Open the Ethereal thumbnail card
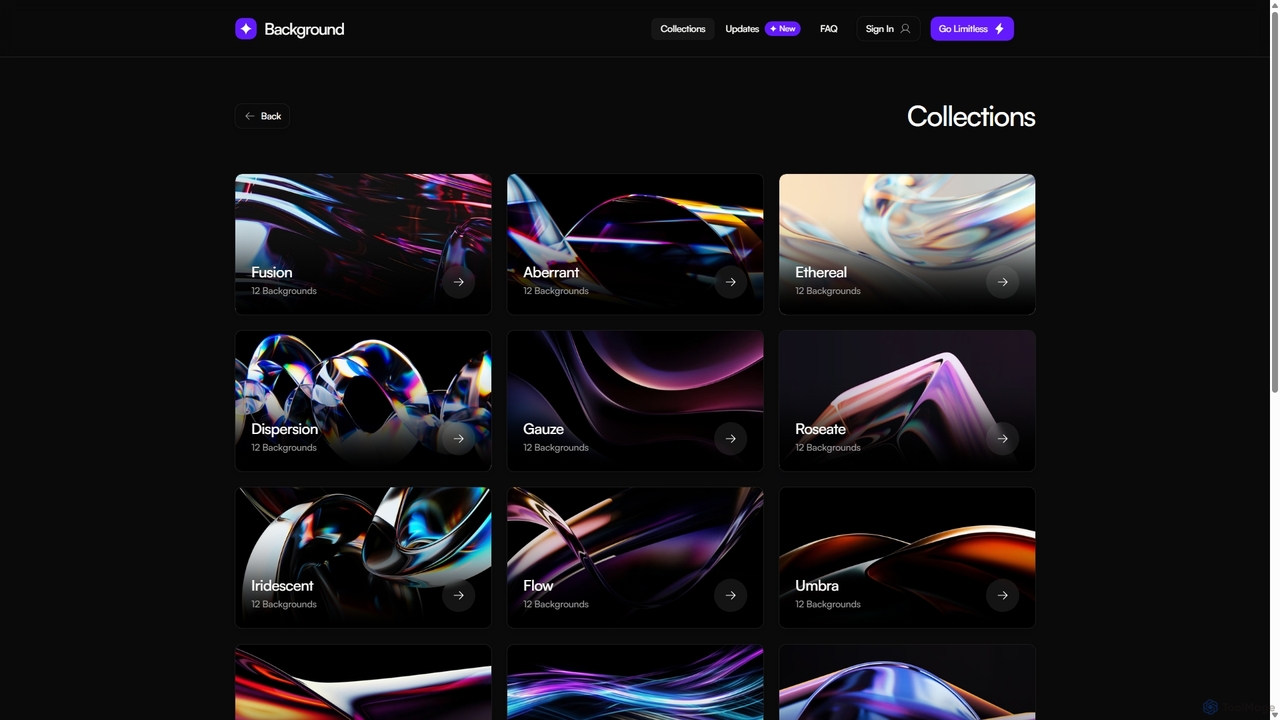Viewport: 1280px width, 720px height. point(907,244)
